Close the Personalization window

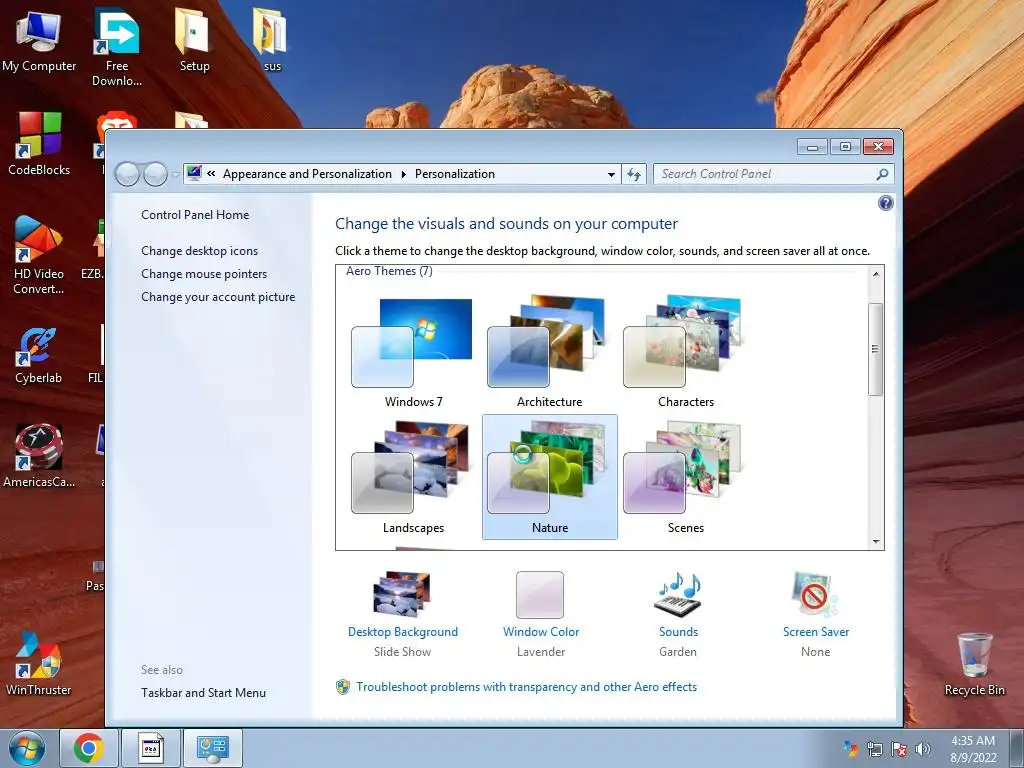[878, 147]
